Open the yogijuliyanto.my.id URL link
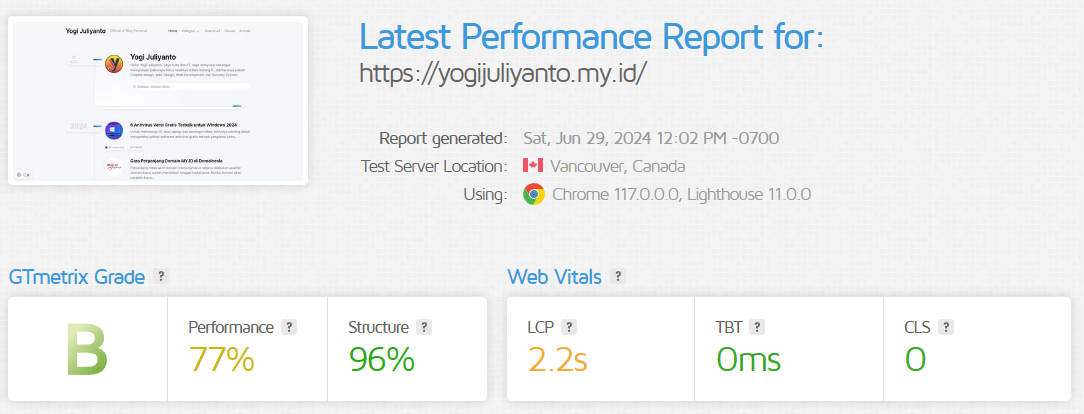The image size is (1084, 414). (x=503, y=73)
